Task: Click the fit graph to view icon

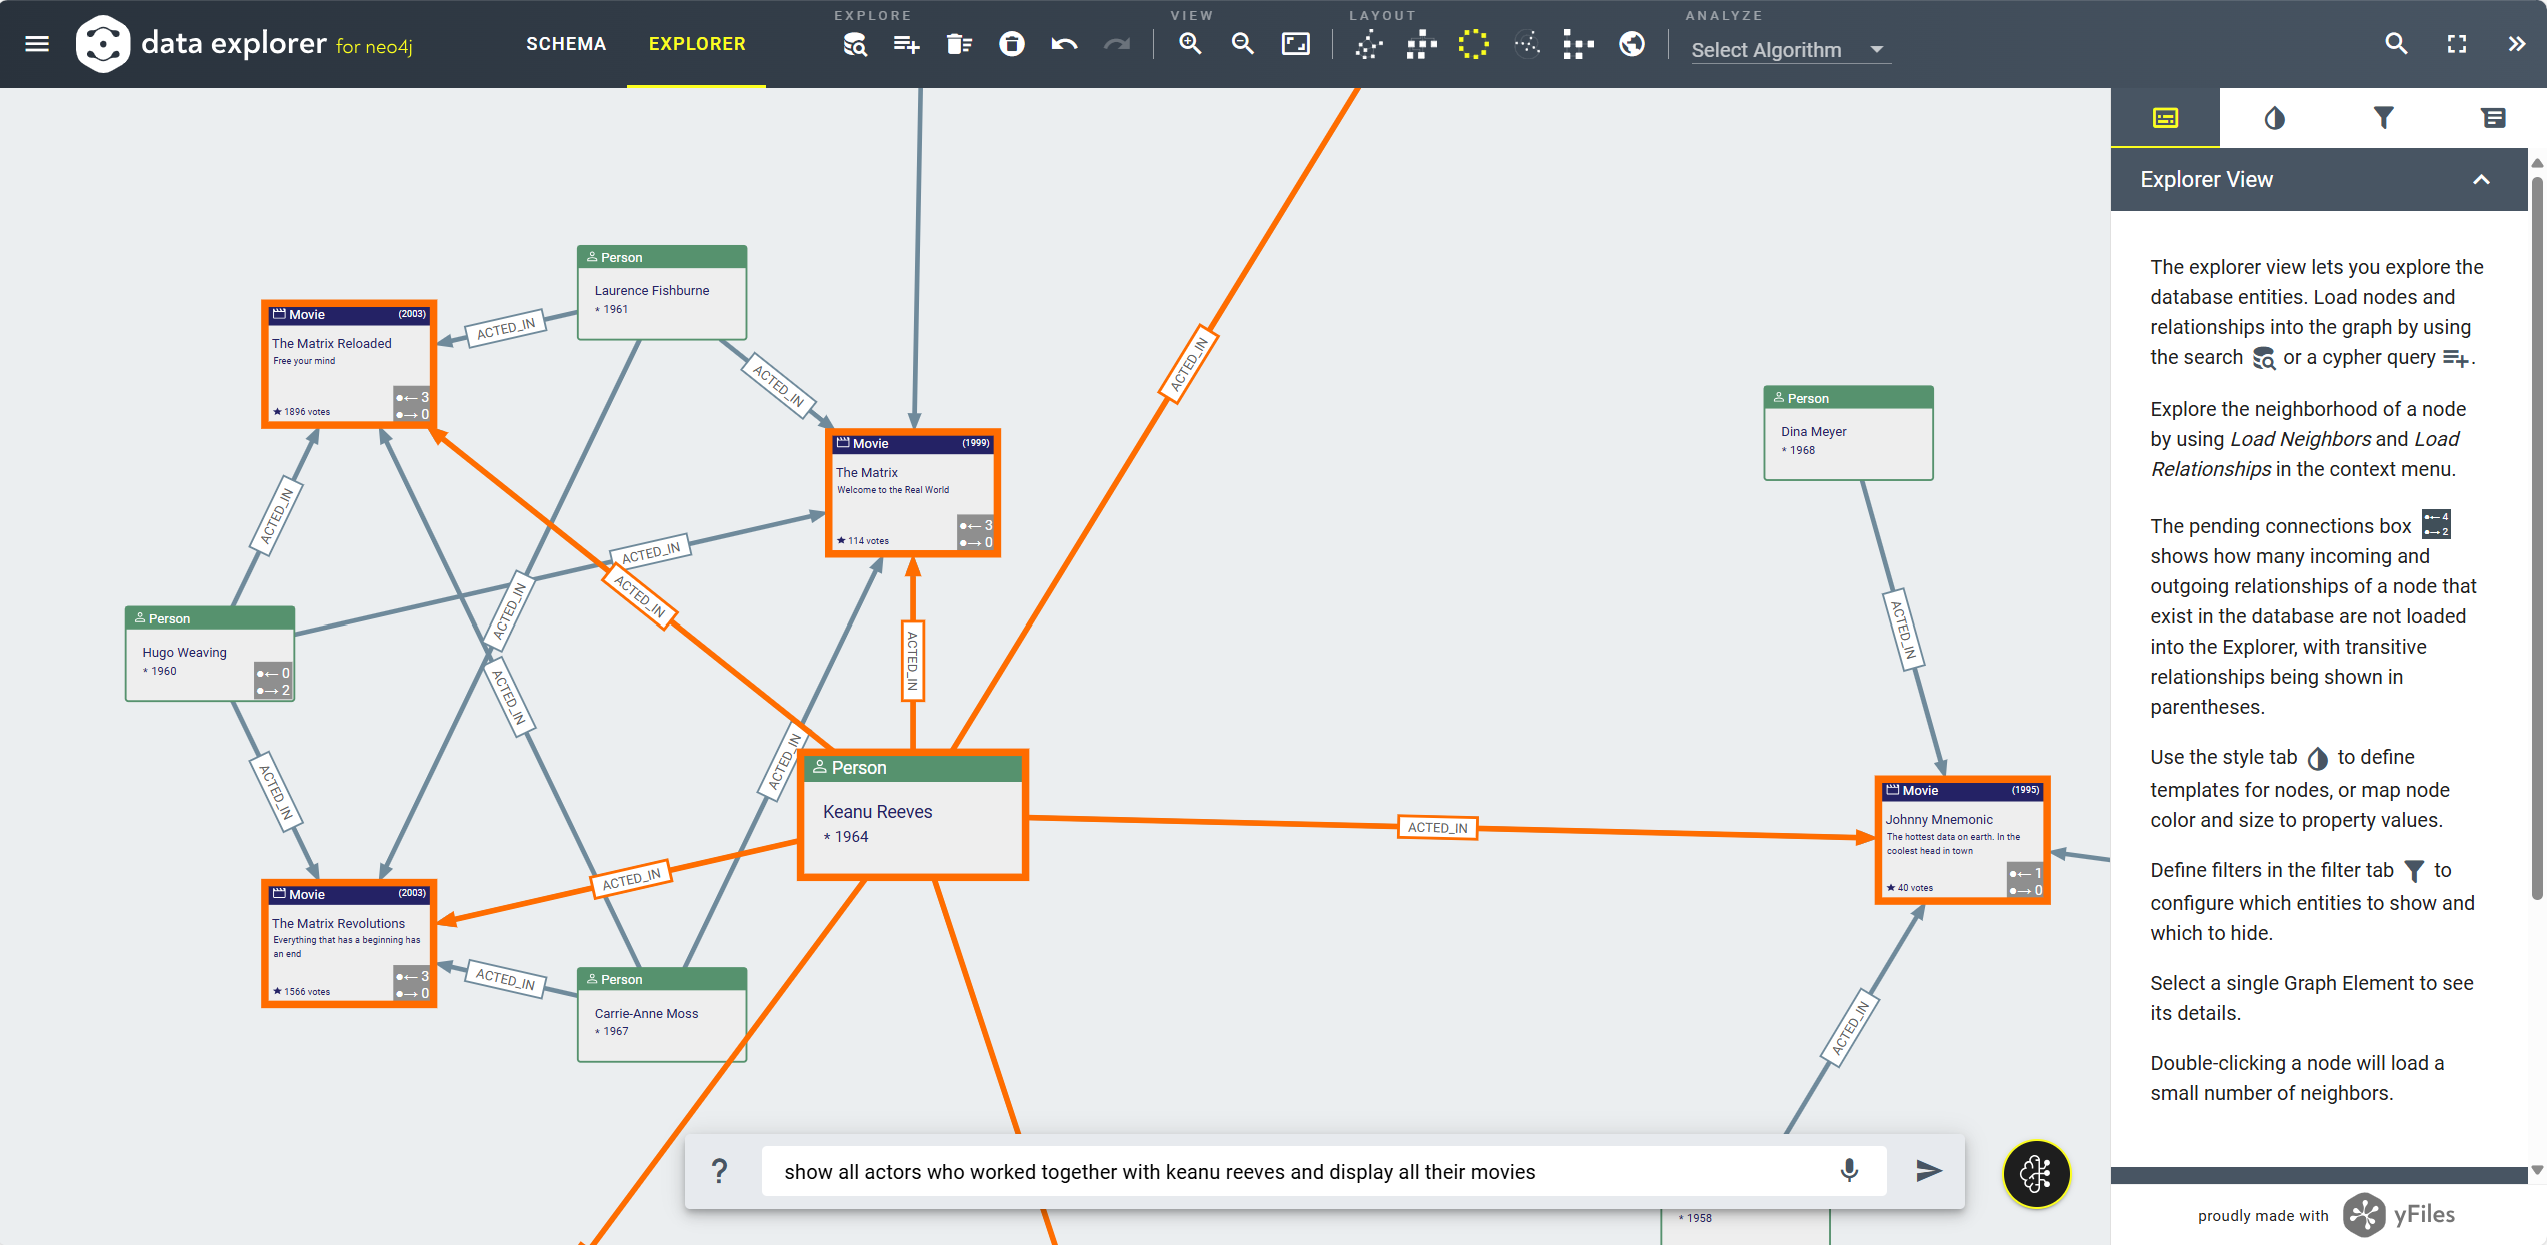Action: [x=1295, y=44]
